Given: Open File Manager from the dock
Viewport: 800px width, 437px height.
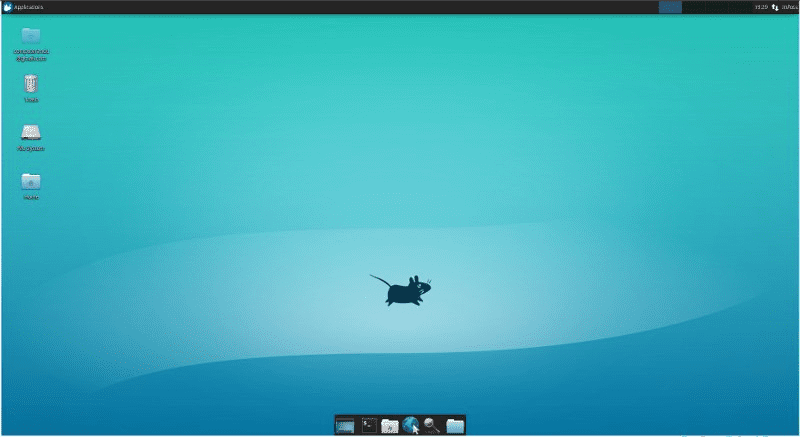Looking at the screenshot, I should click(x=389, y=425).
